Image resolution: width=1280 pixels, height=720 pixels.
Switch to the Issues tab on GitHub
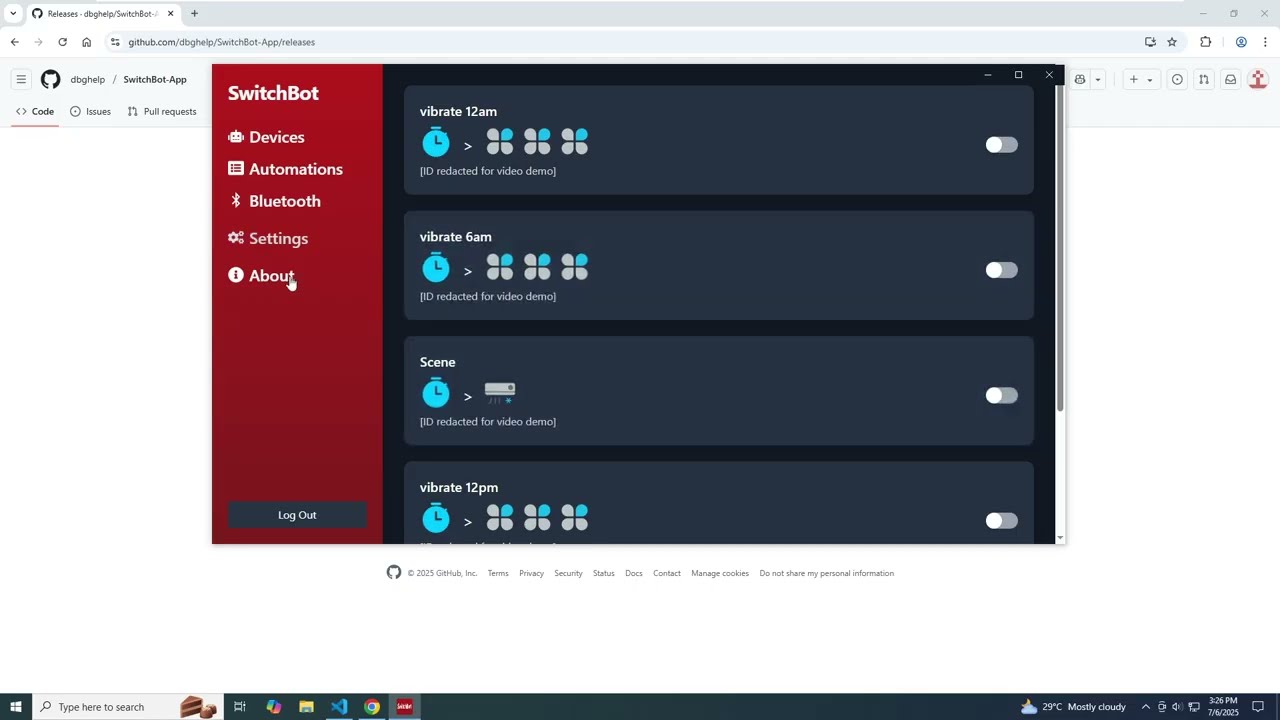coord(90,111)
